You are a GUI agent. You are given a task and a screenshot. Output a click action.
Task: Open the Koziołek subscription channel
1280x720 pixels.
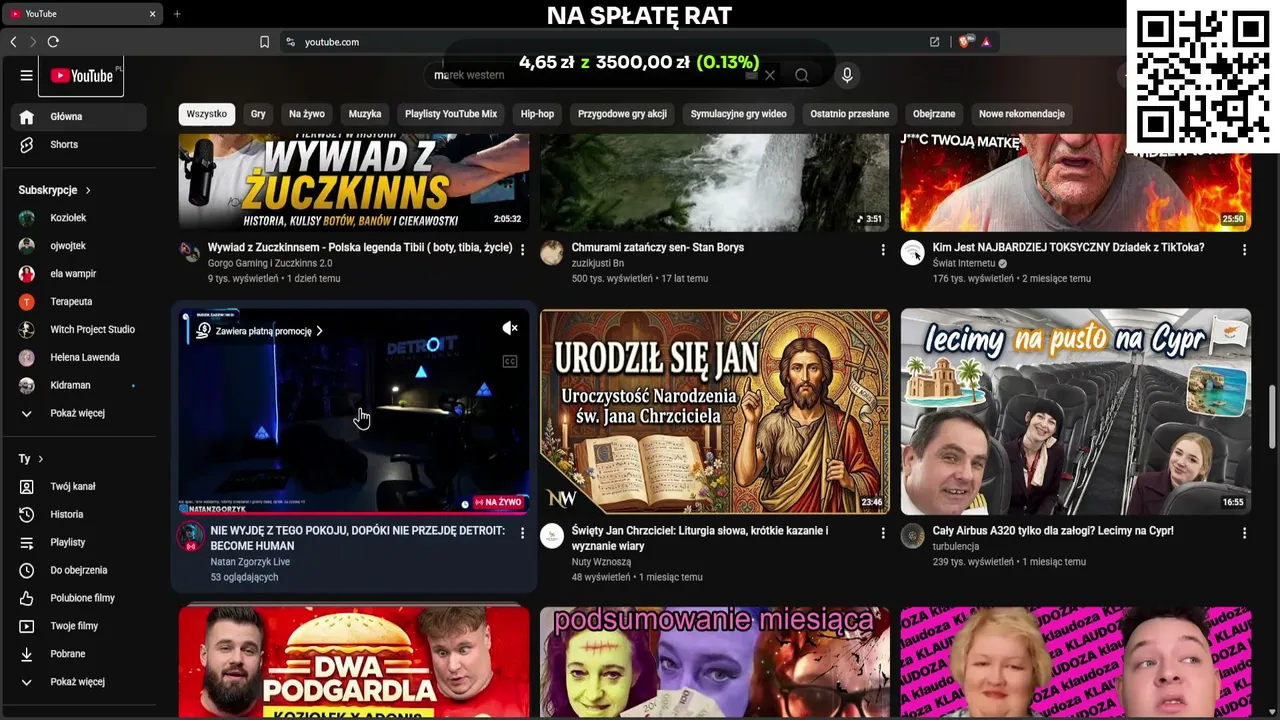(x=79, y=218)
